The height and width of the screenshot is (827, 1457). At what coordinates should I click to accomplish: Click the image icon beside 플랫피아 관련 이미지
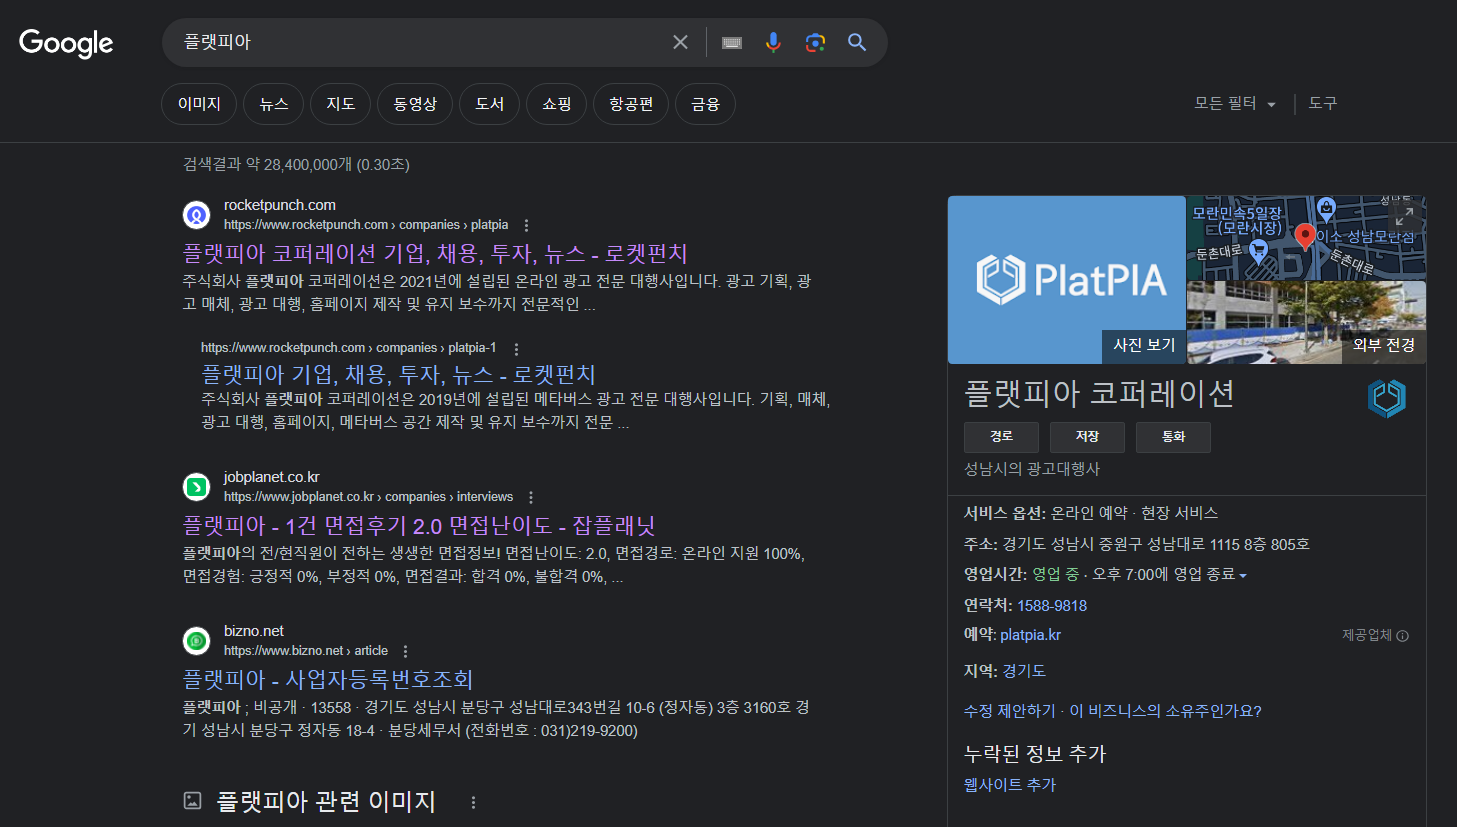click(193, 801)
